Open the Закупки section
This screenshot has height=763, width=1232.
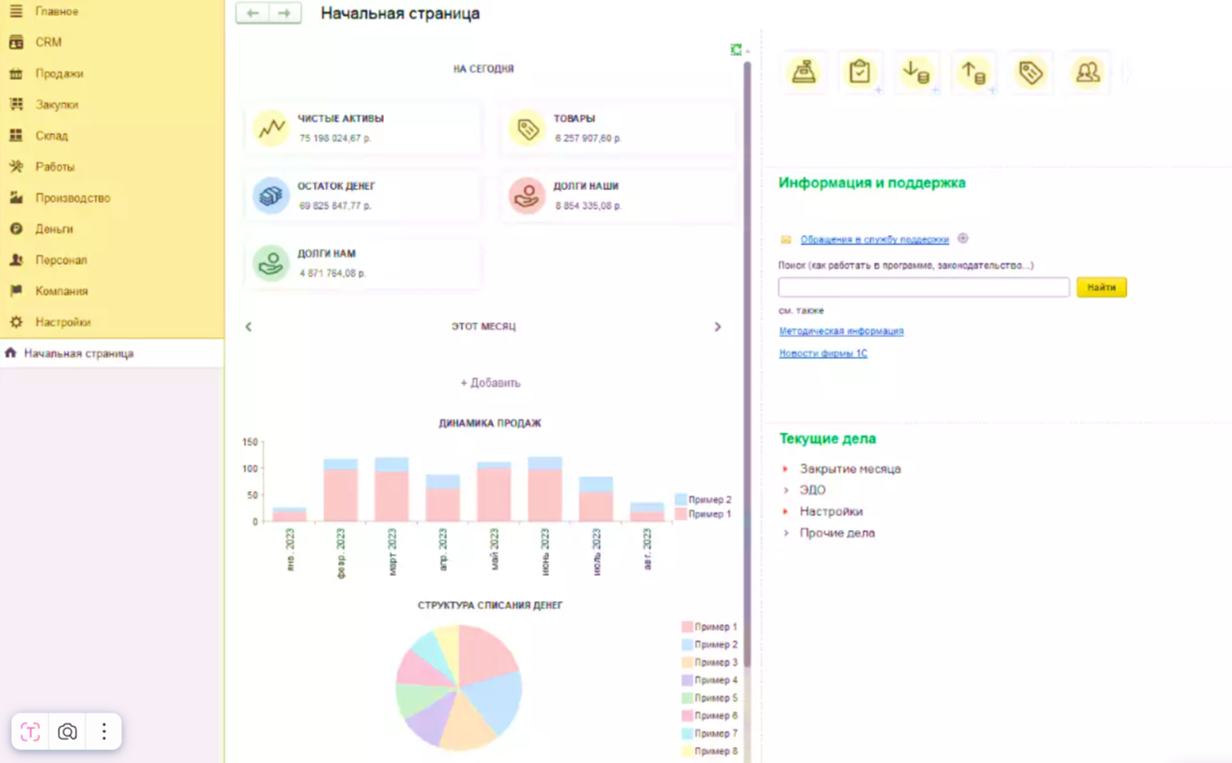(112, 104)
